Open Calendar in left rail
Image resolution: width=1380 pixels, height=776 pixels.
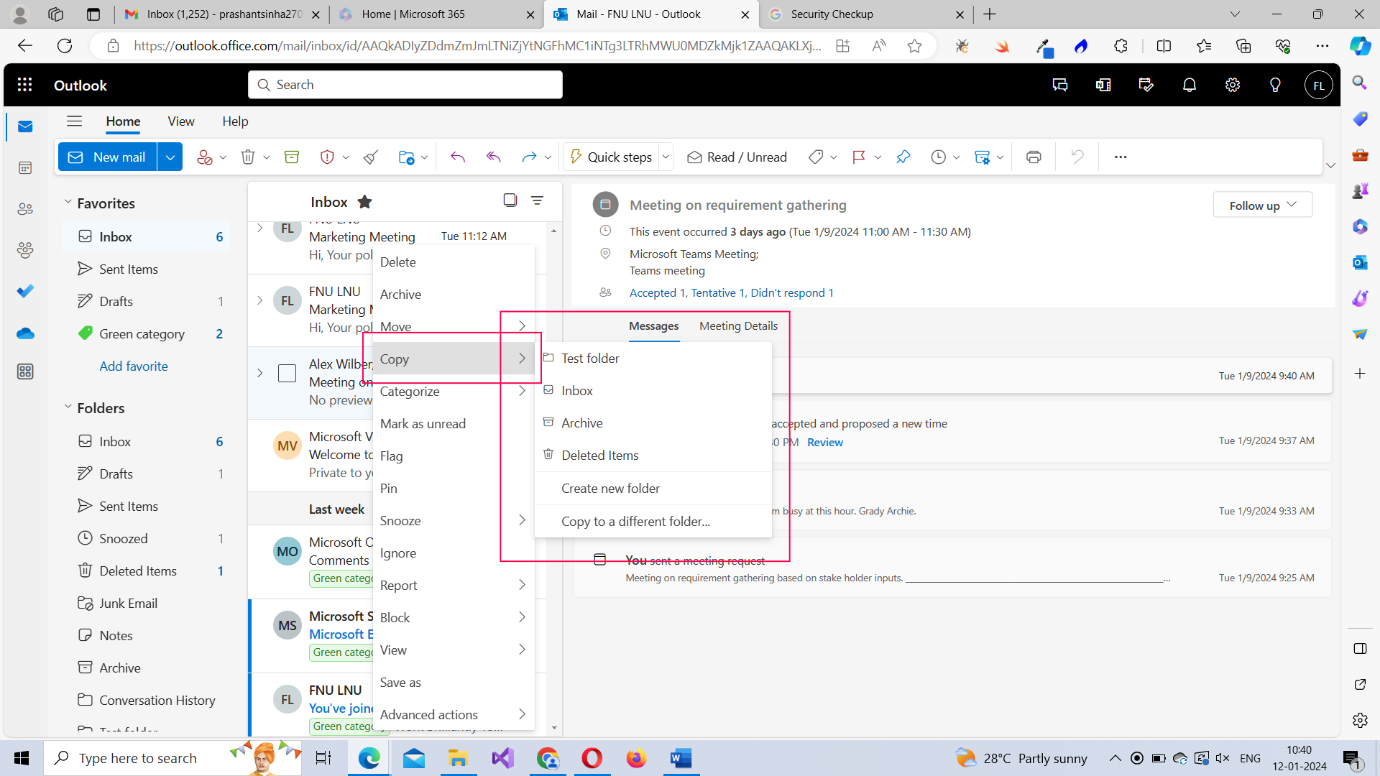point(25,168)
